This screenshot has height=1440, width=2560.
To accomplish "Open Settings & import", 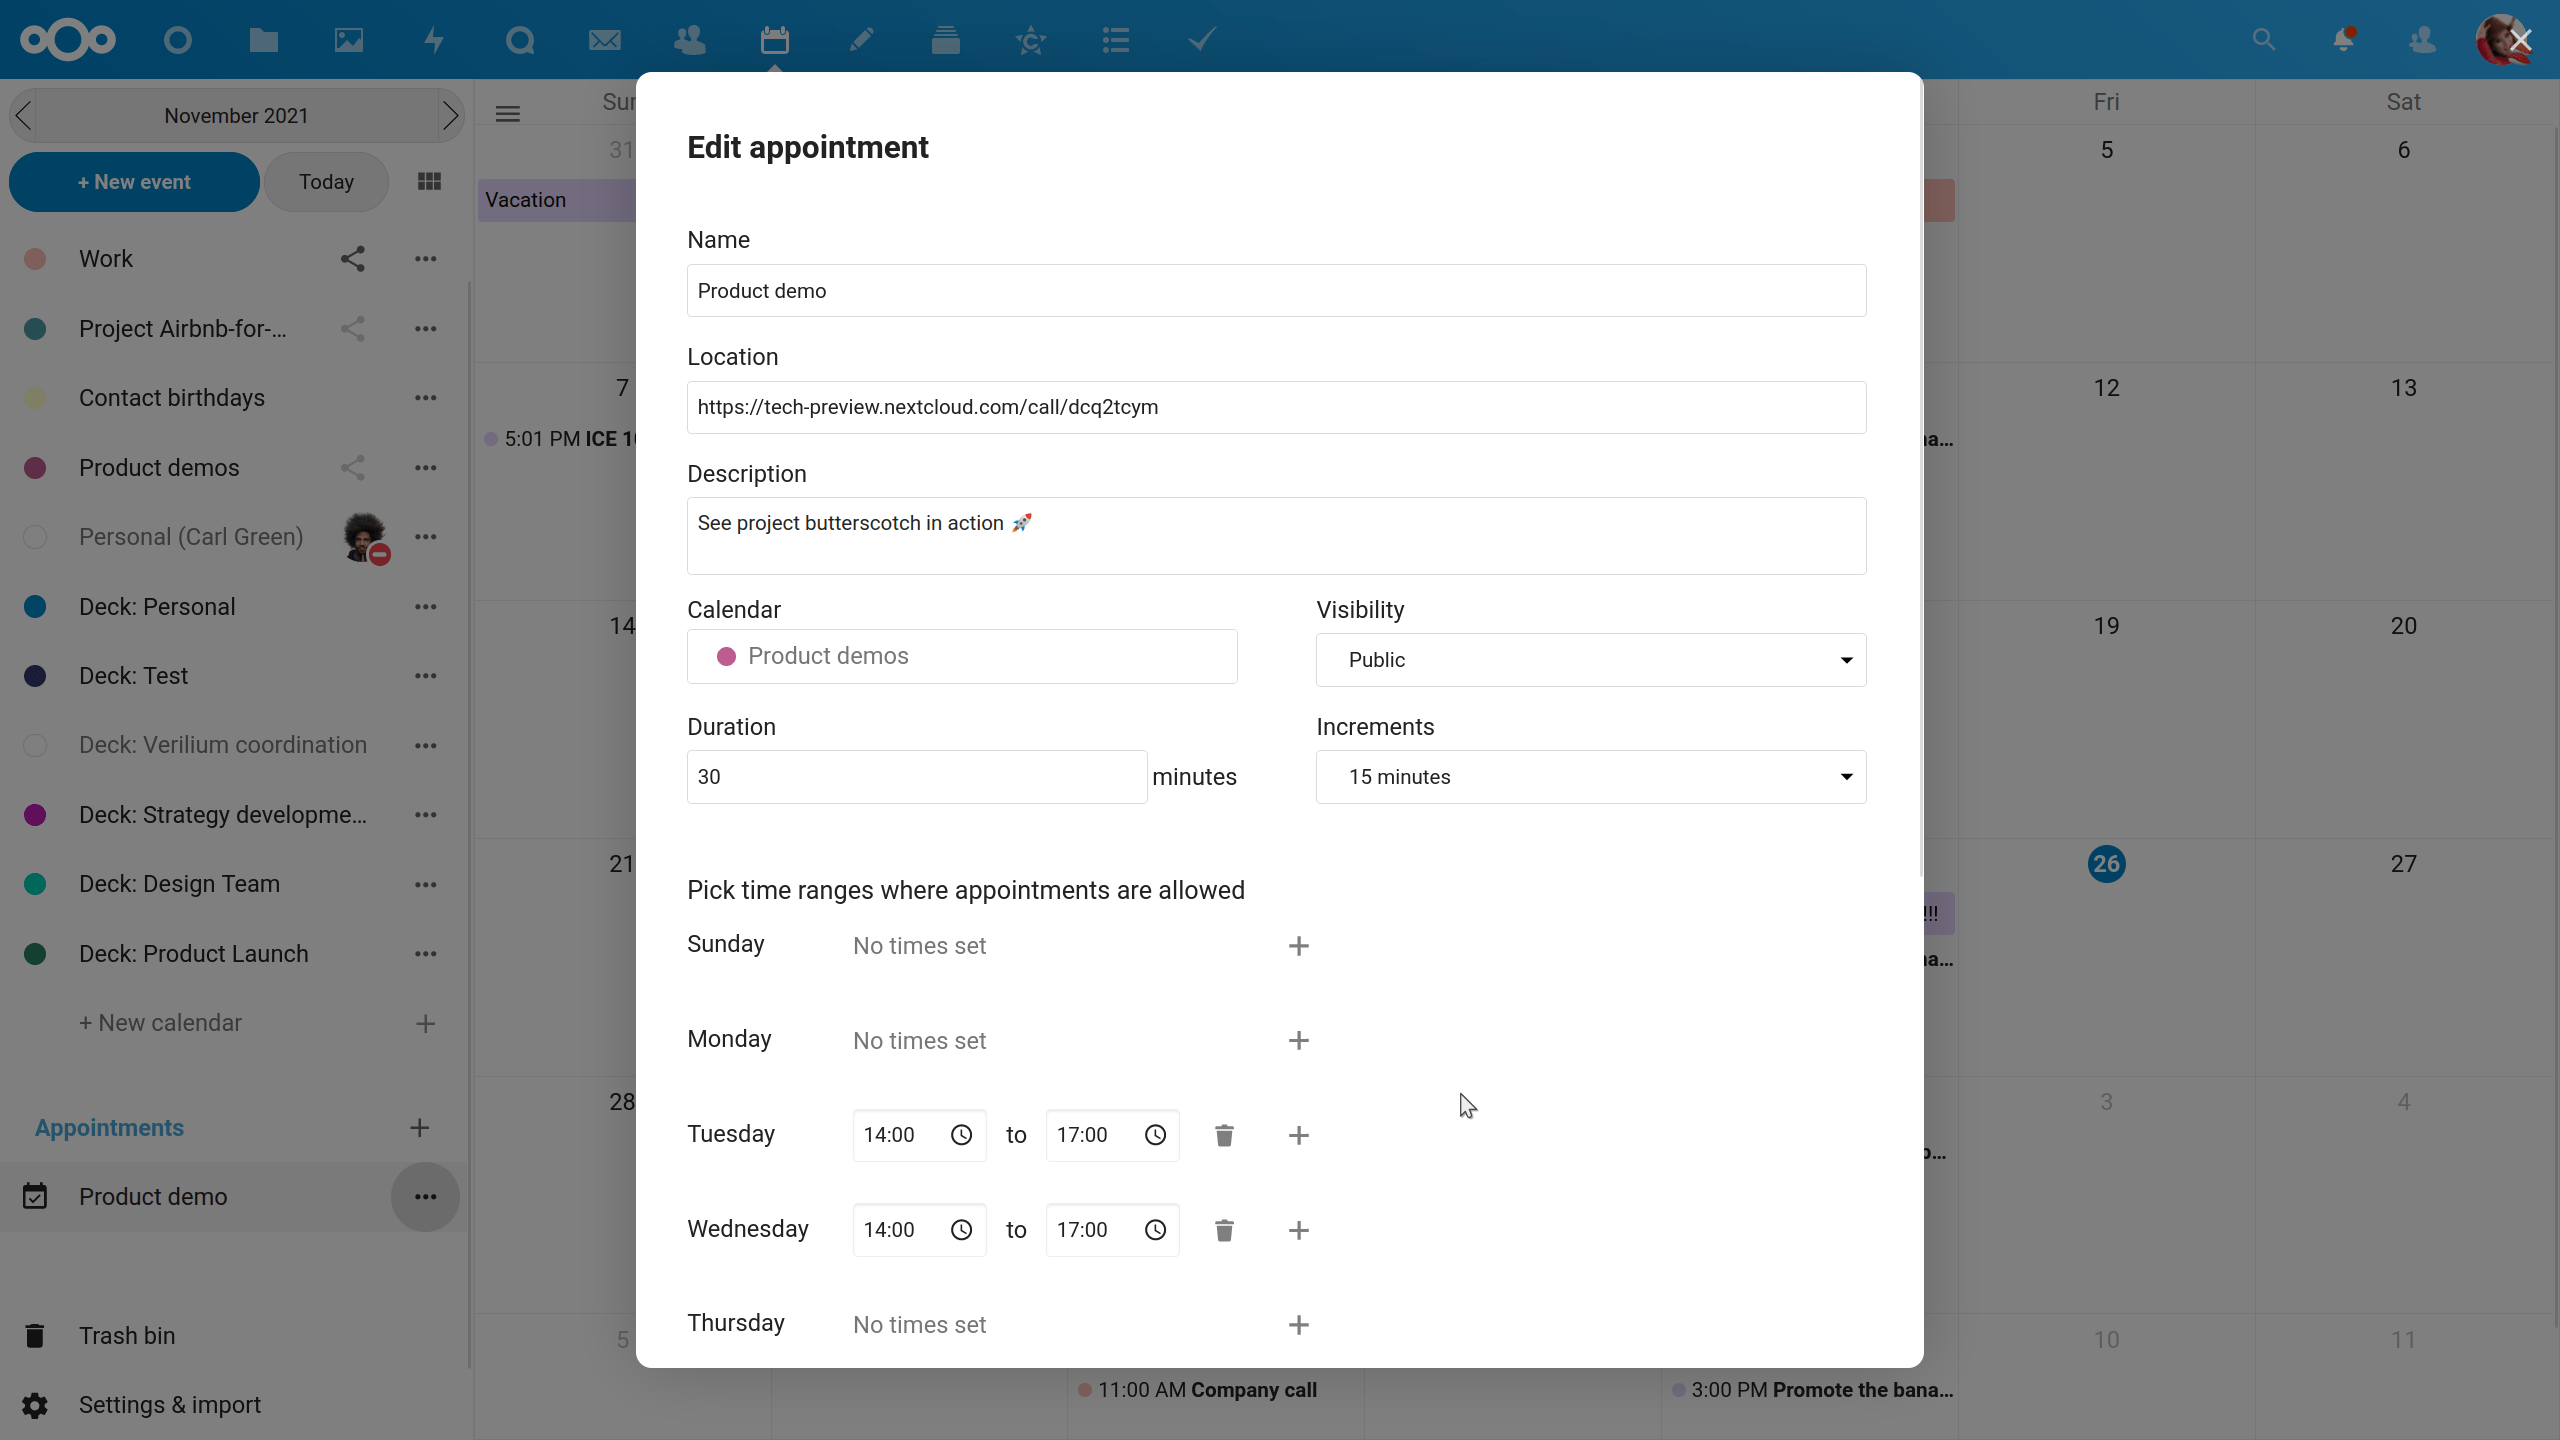I will click(170, 1405).
